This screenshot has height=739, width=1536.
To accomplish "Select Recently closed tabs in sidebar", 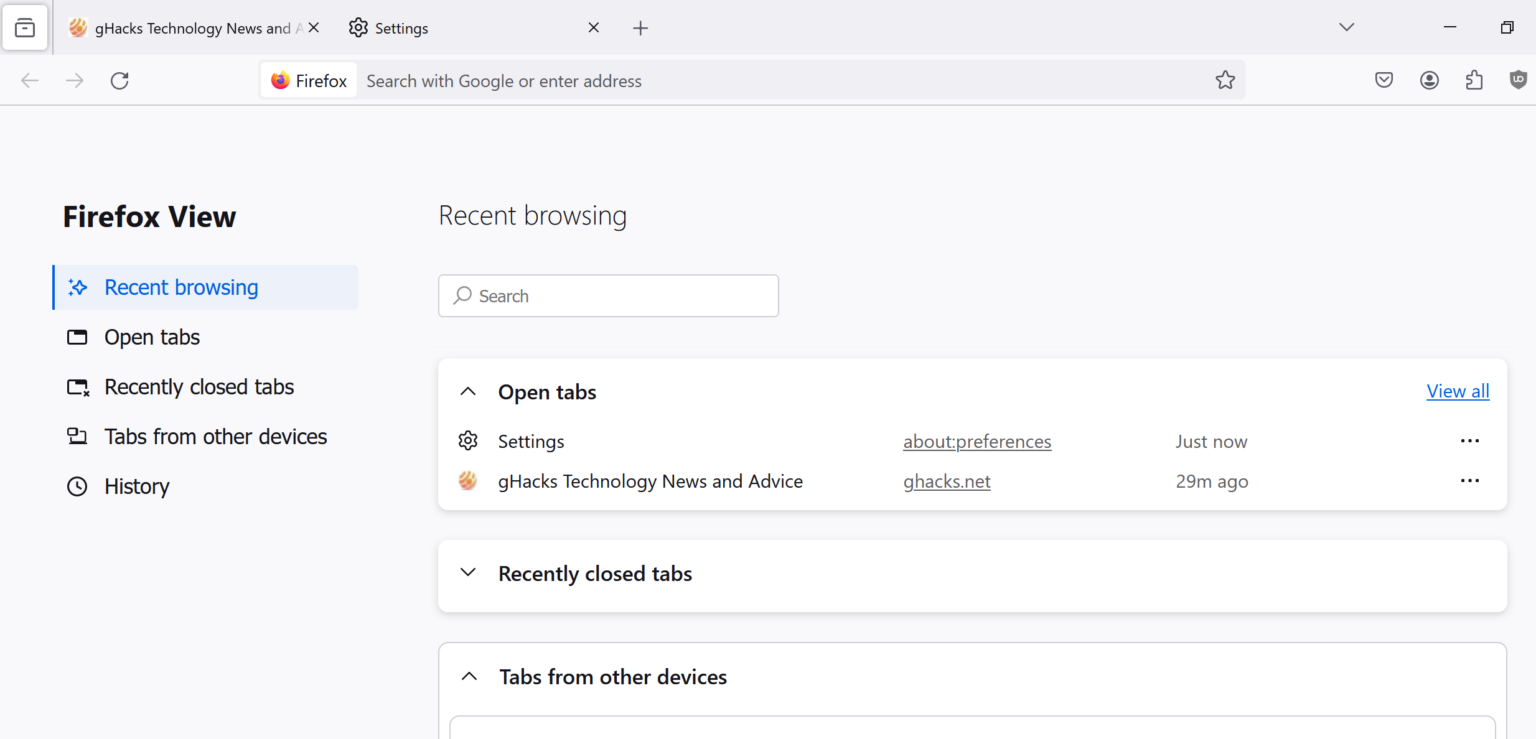I will (x=199, y=386).
